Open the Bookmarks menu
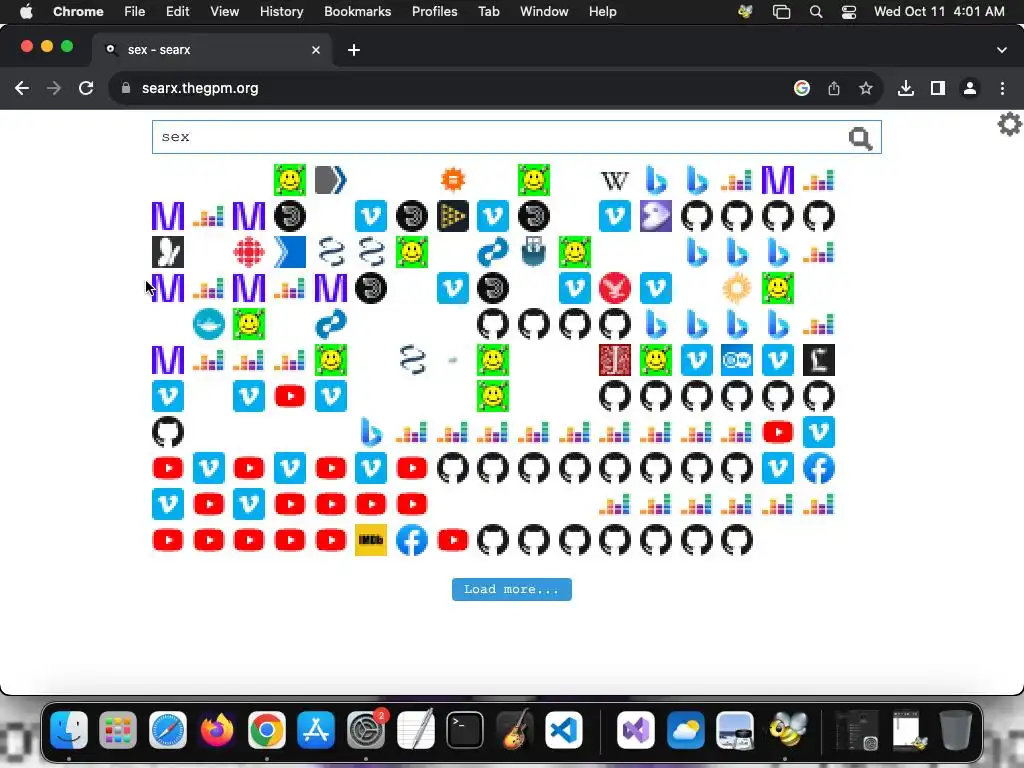Viewport: 1024px width, 768px height. [357, 11]
